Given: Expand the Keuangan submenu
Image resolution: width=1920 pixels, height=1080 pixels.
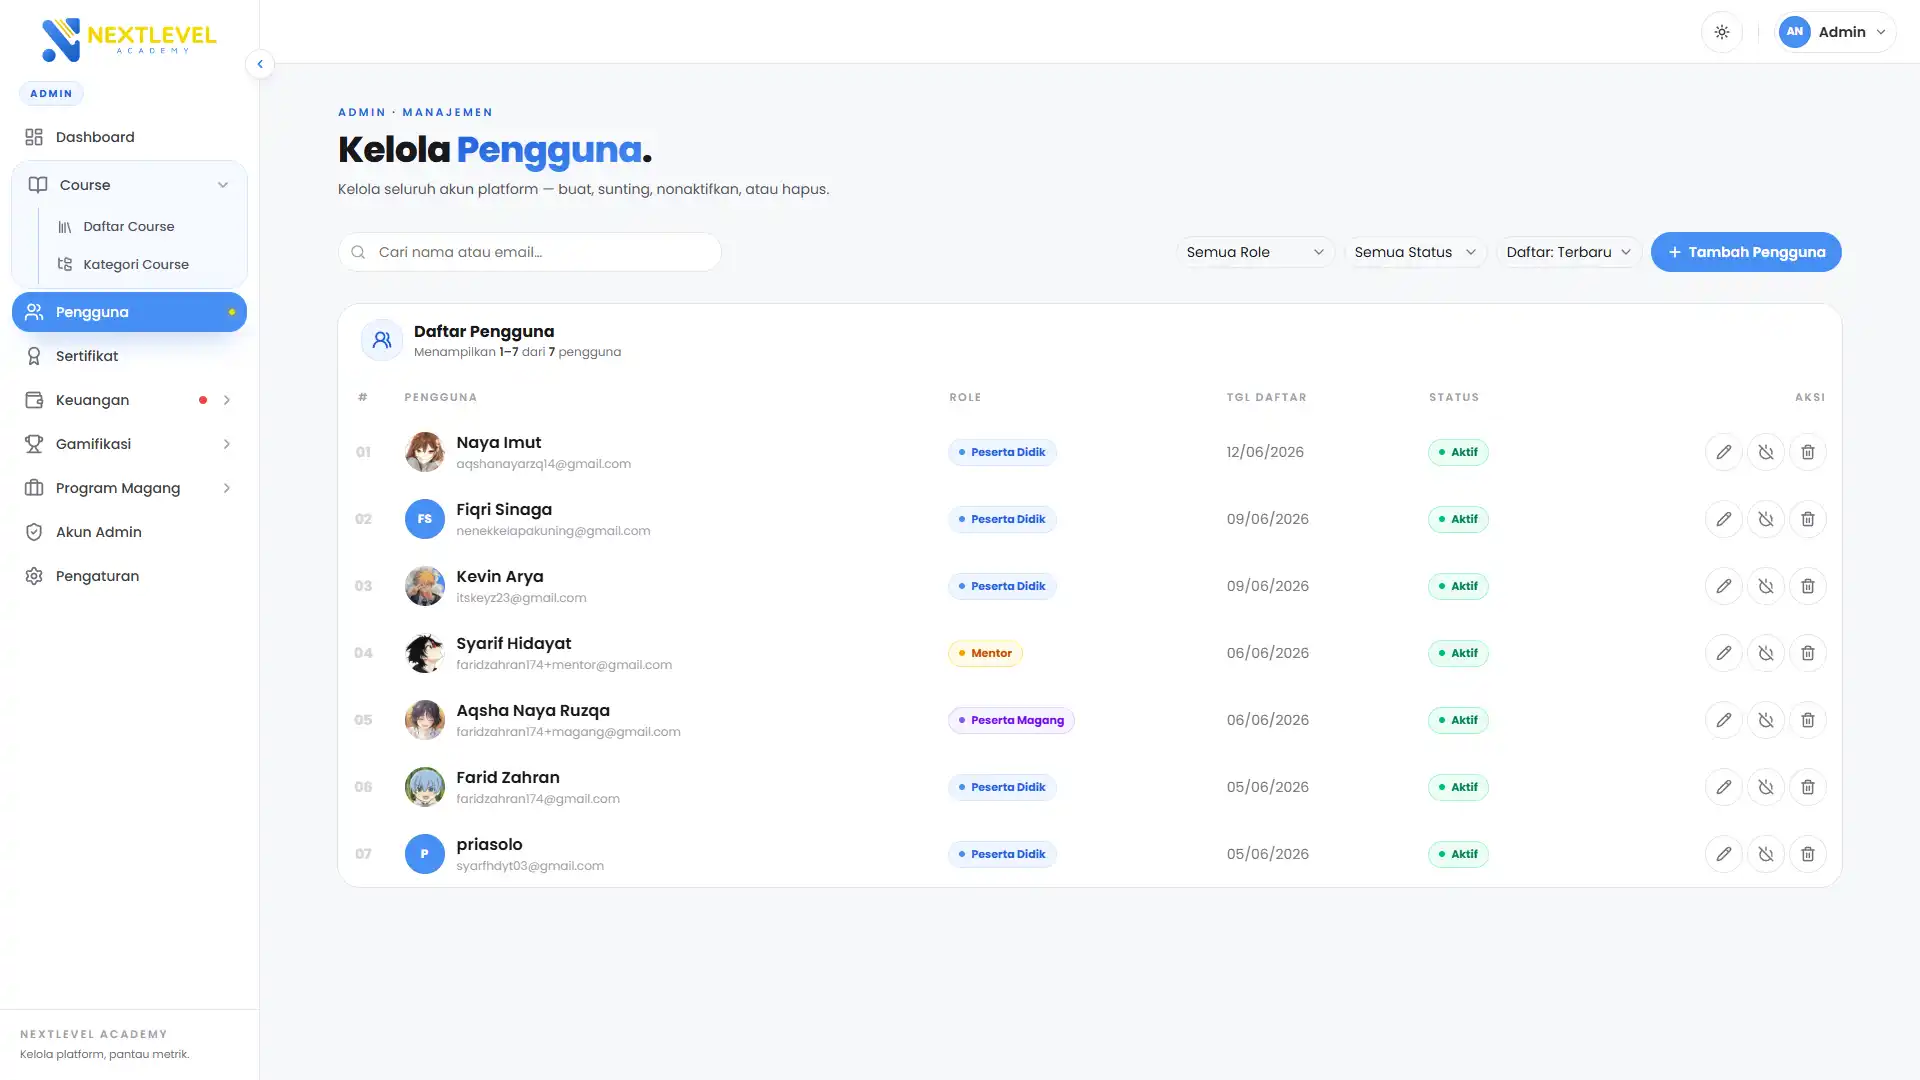Looking at the screenshot, I should [x=129, y=400].
